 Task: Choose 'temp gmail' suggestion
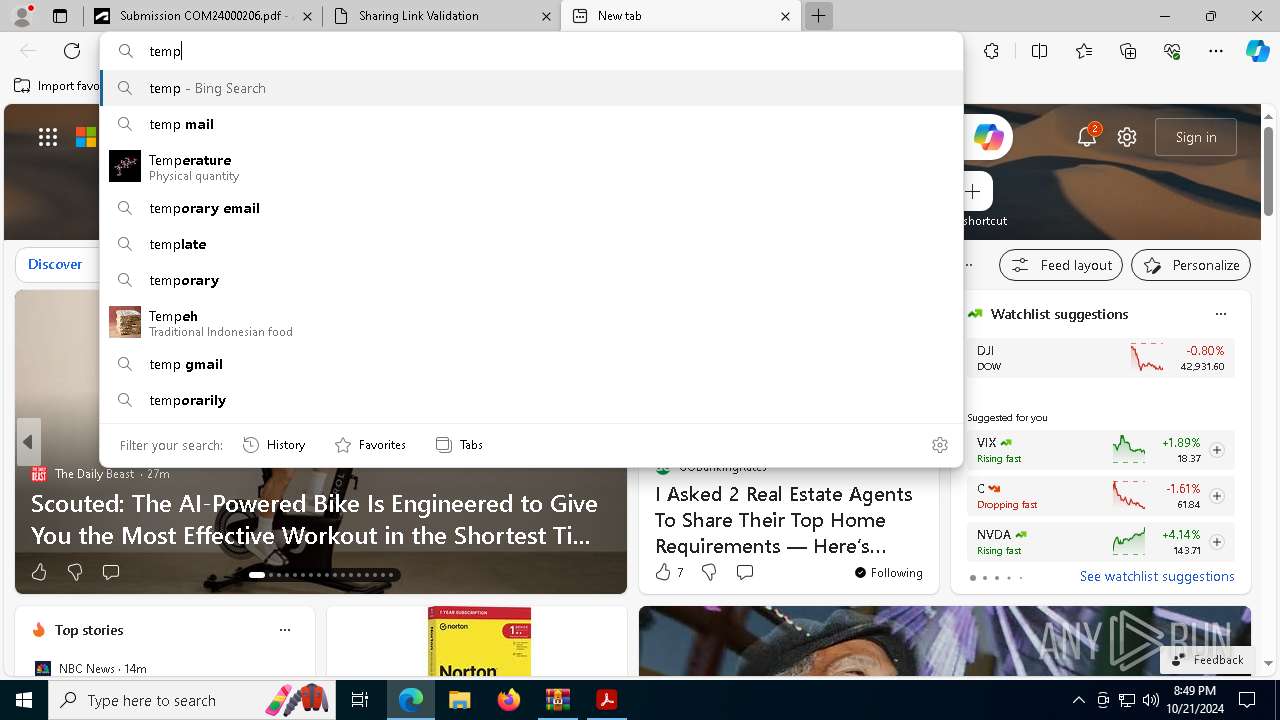[x=531, y=364]
